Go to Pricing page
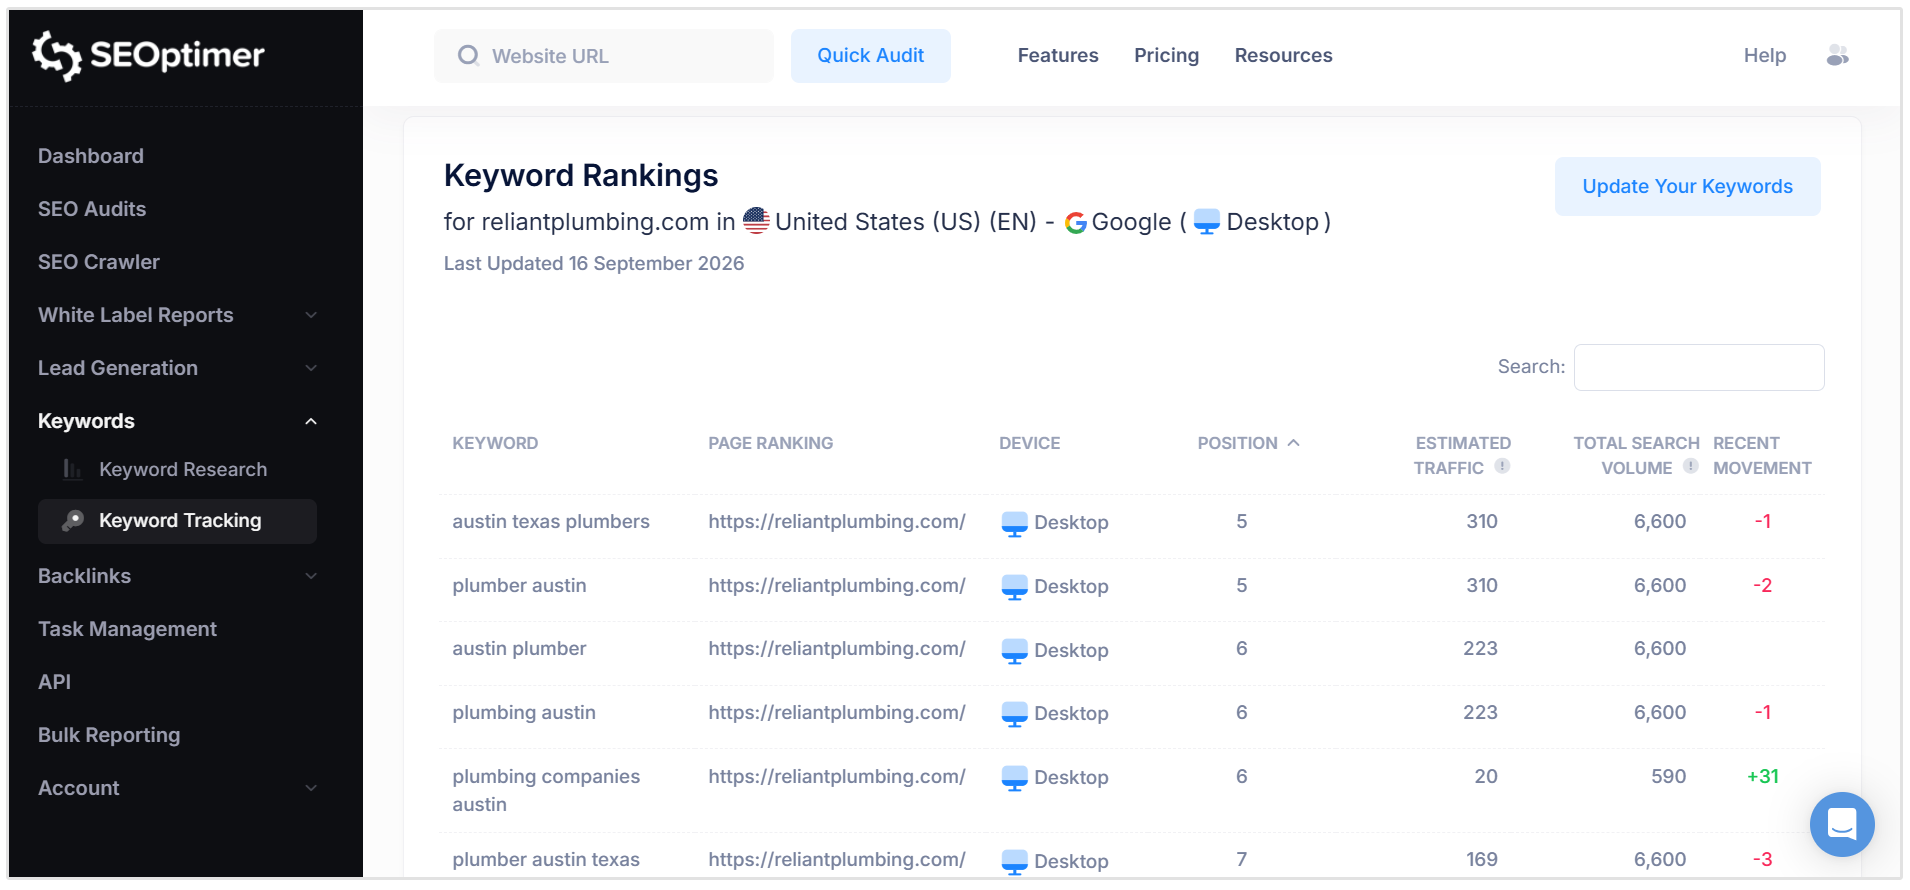The width and height of the screenshot is (1910, 890). click(1166, 56)
